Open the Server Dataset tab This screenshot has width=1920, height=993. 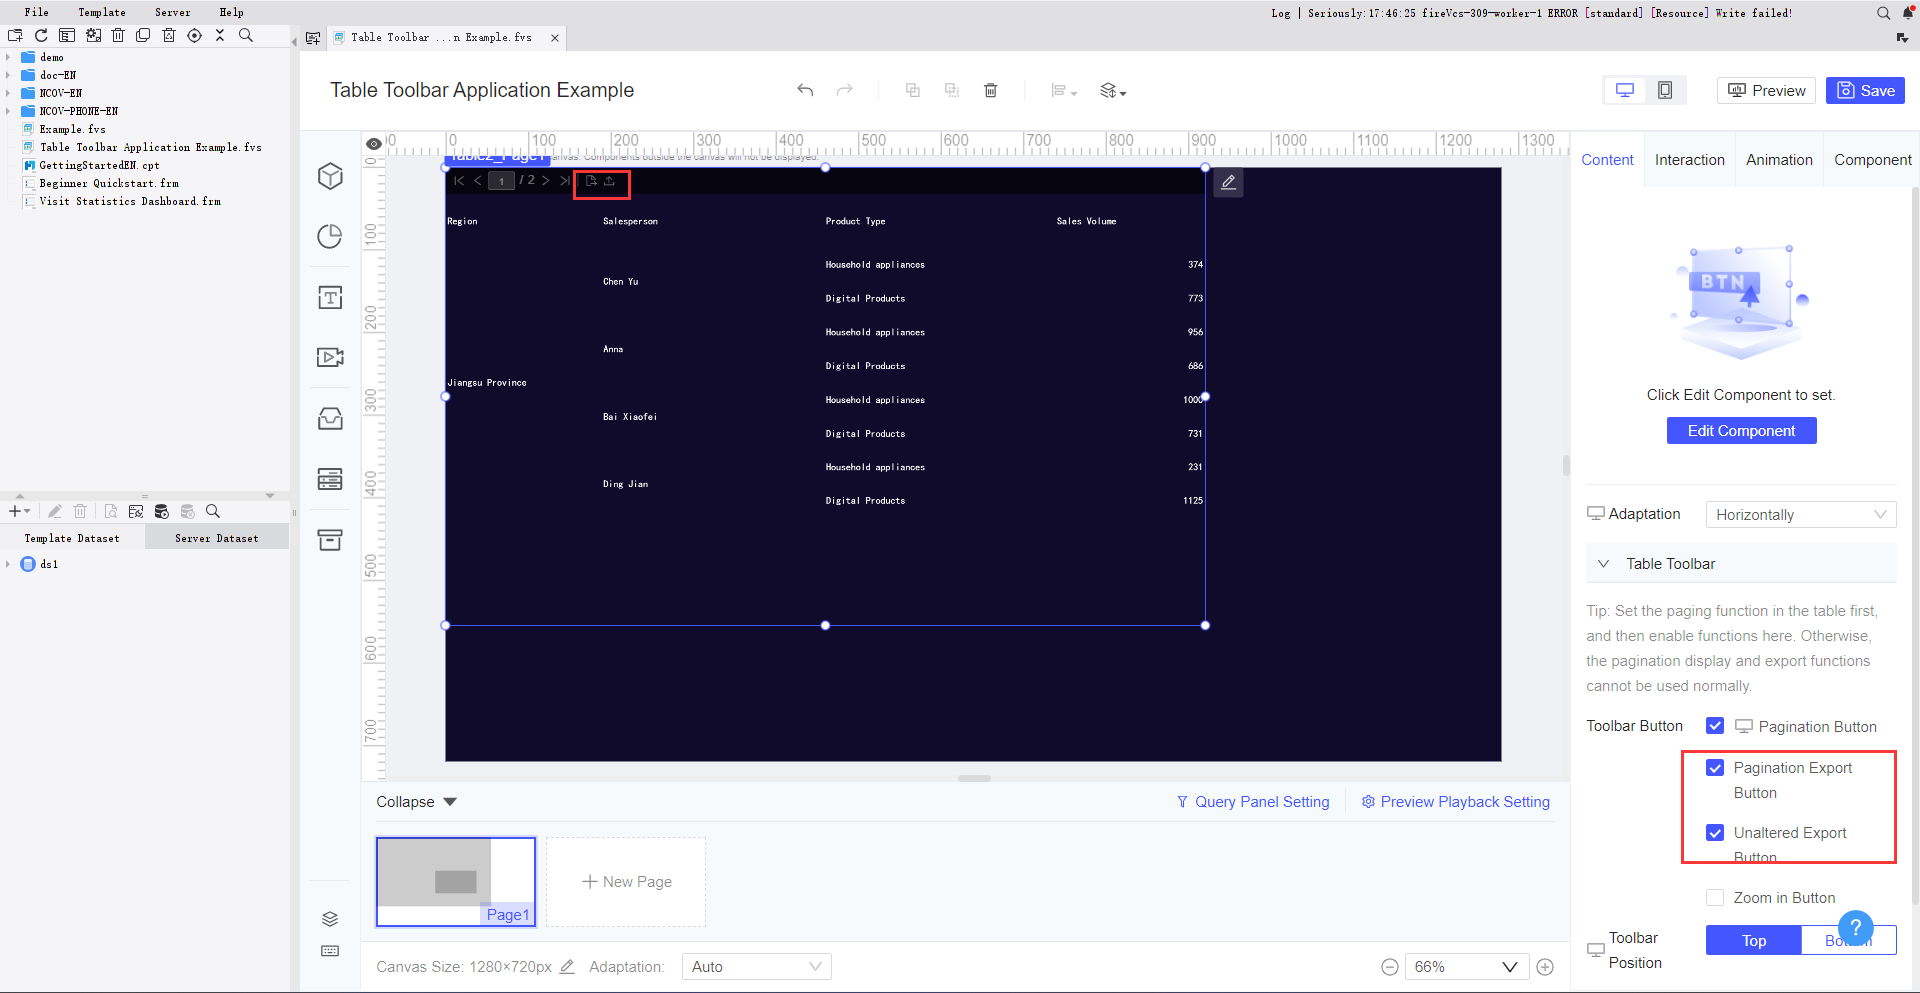pyautogui.click(x=217, y=538)
